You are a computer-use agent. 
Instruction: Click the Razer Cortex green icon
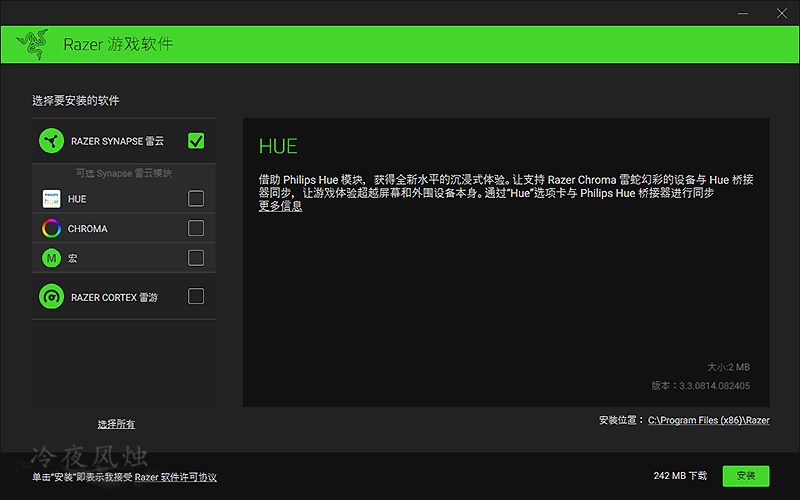52,296
